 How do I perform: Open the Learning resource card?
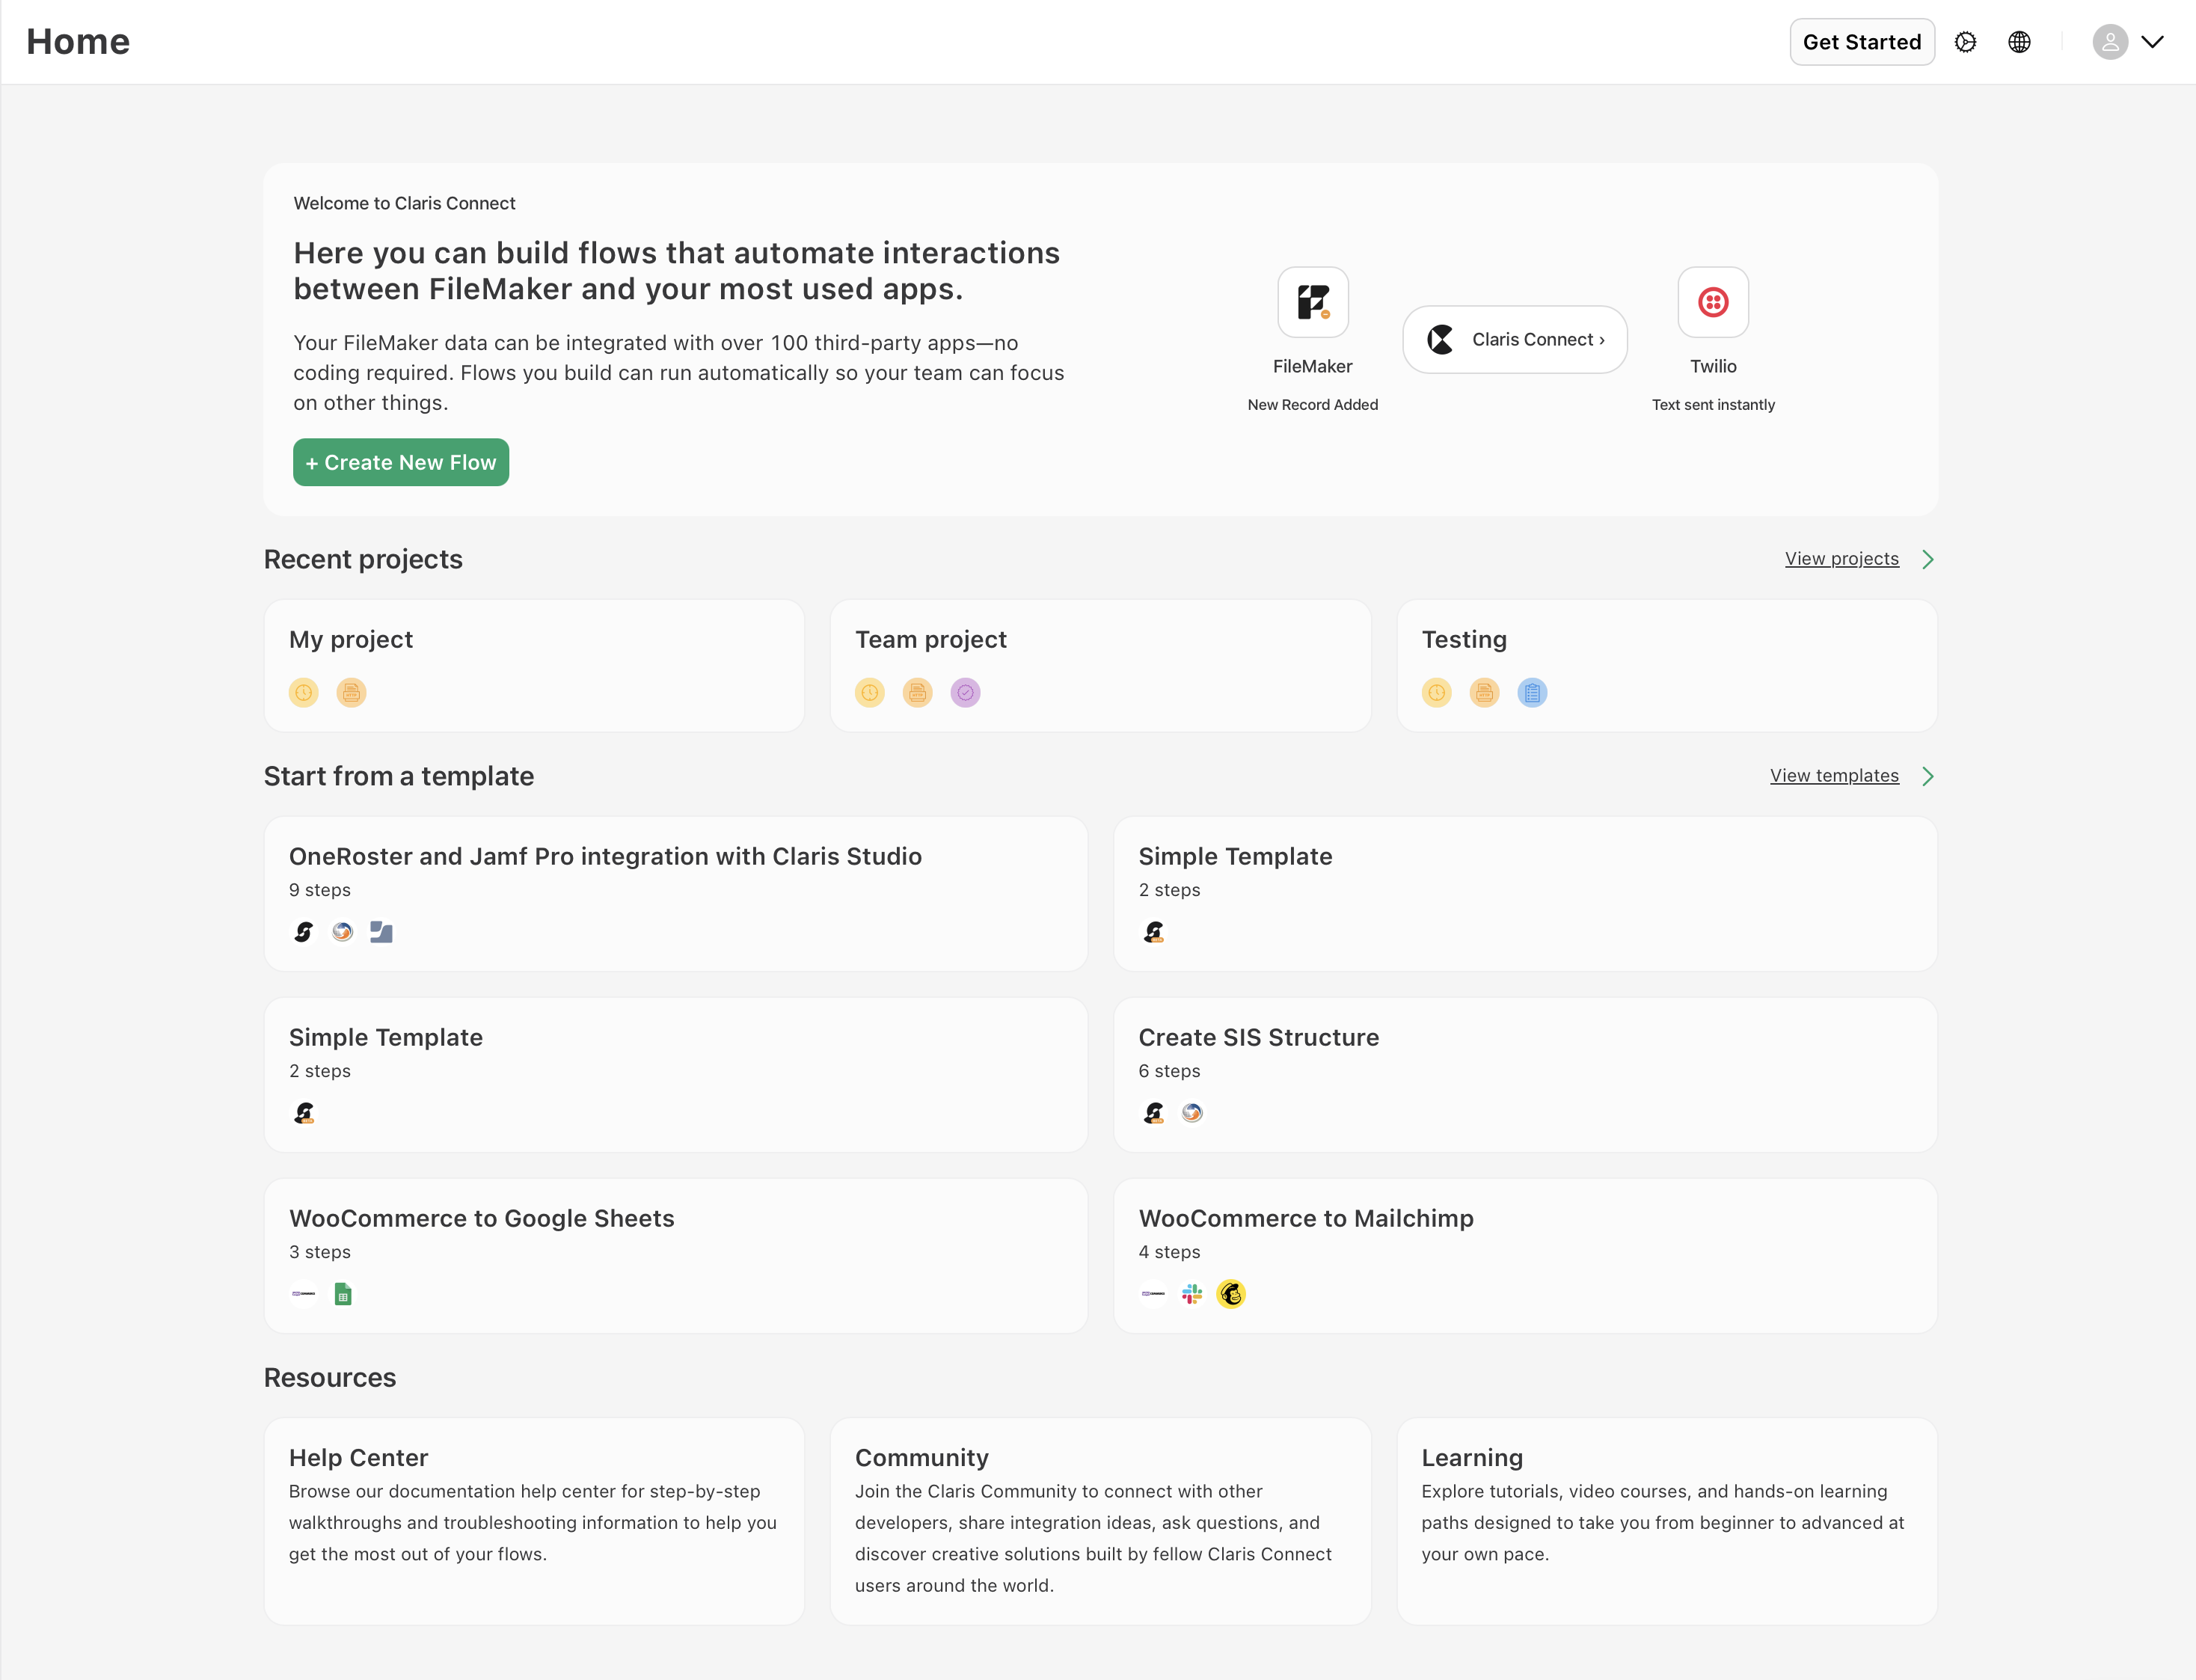click(x=1667, y=1521)
